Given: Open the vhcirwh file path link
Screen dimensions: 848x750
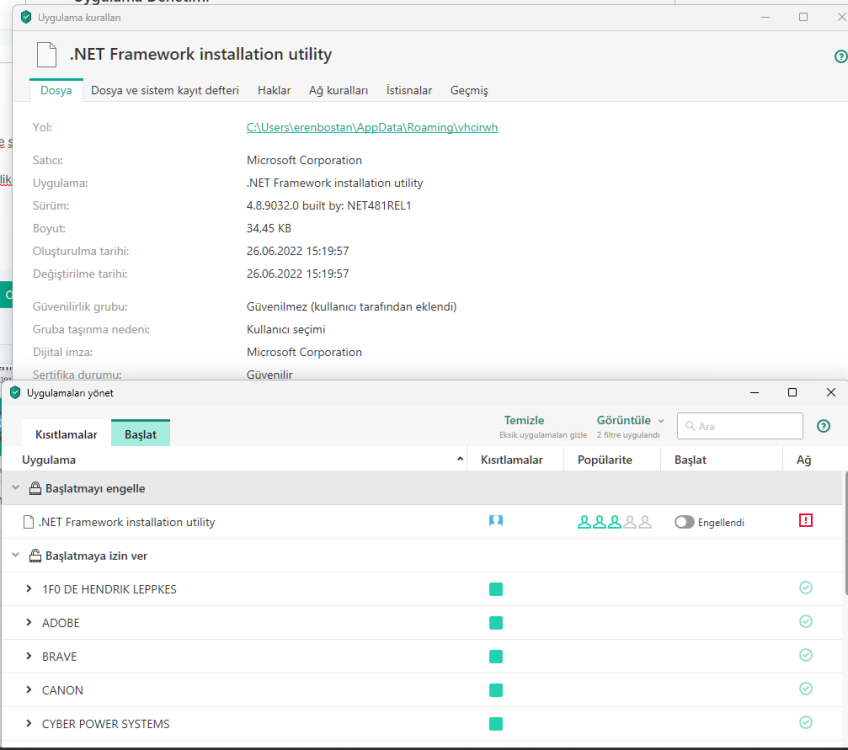Looking at the screenshot, I should pos(372,128).
